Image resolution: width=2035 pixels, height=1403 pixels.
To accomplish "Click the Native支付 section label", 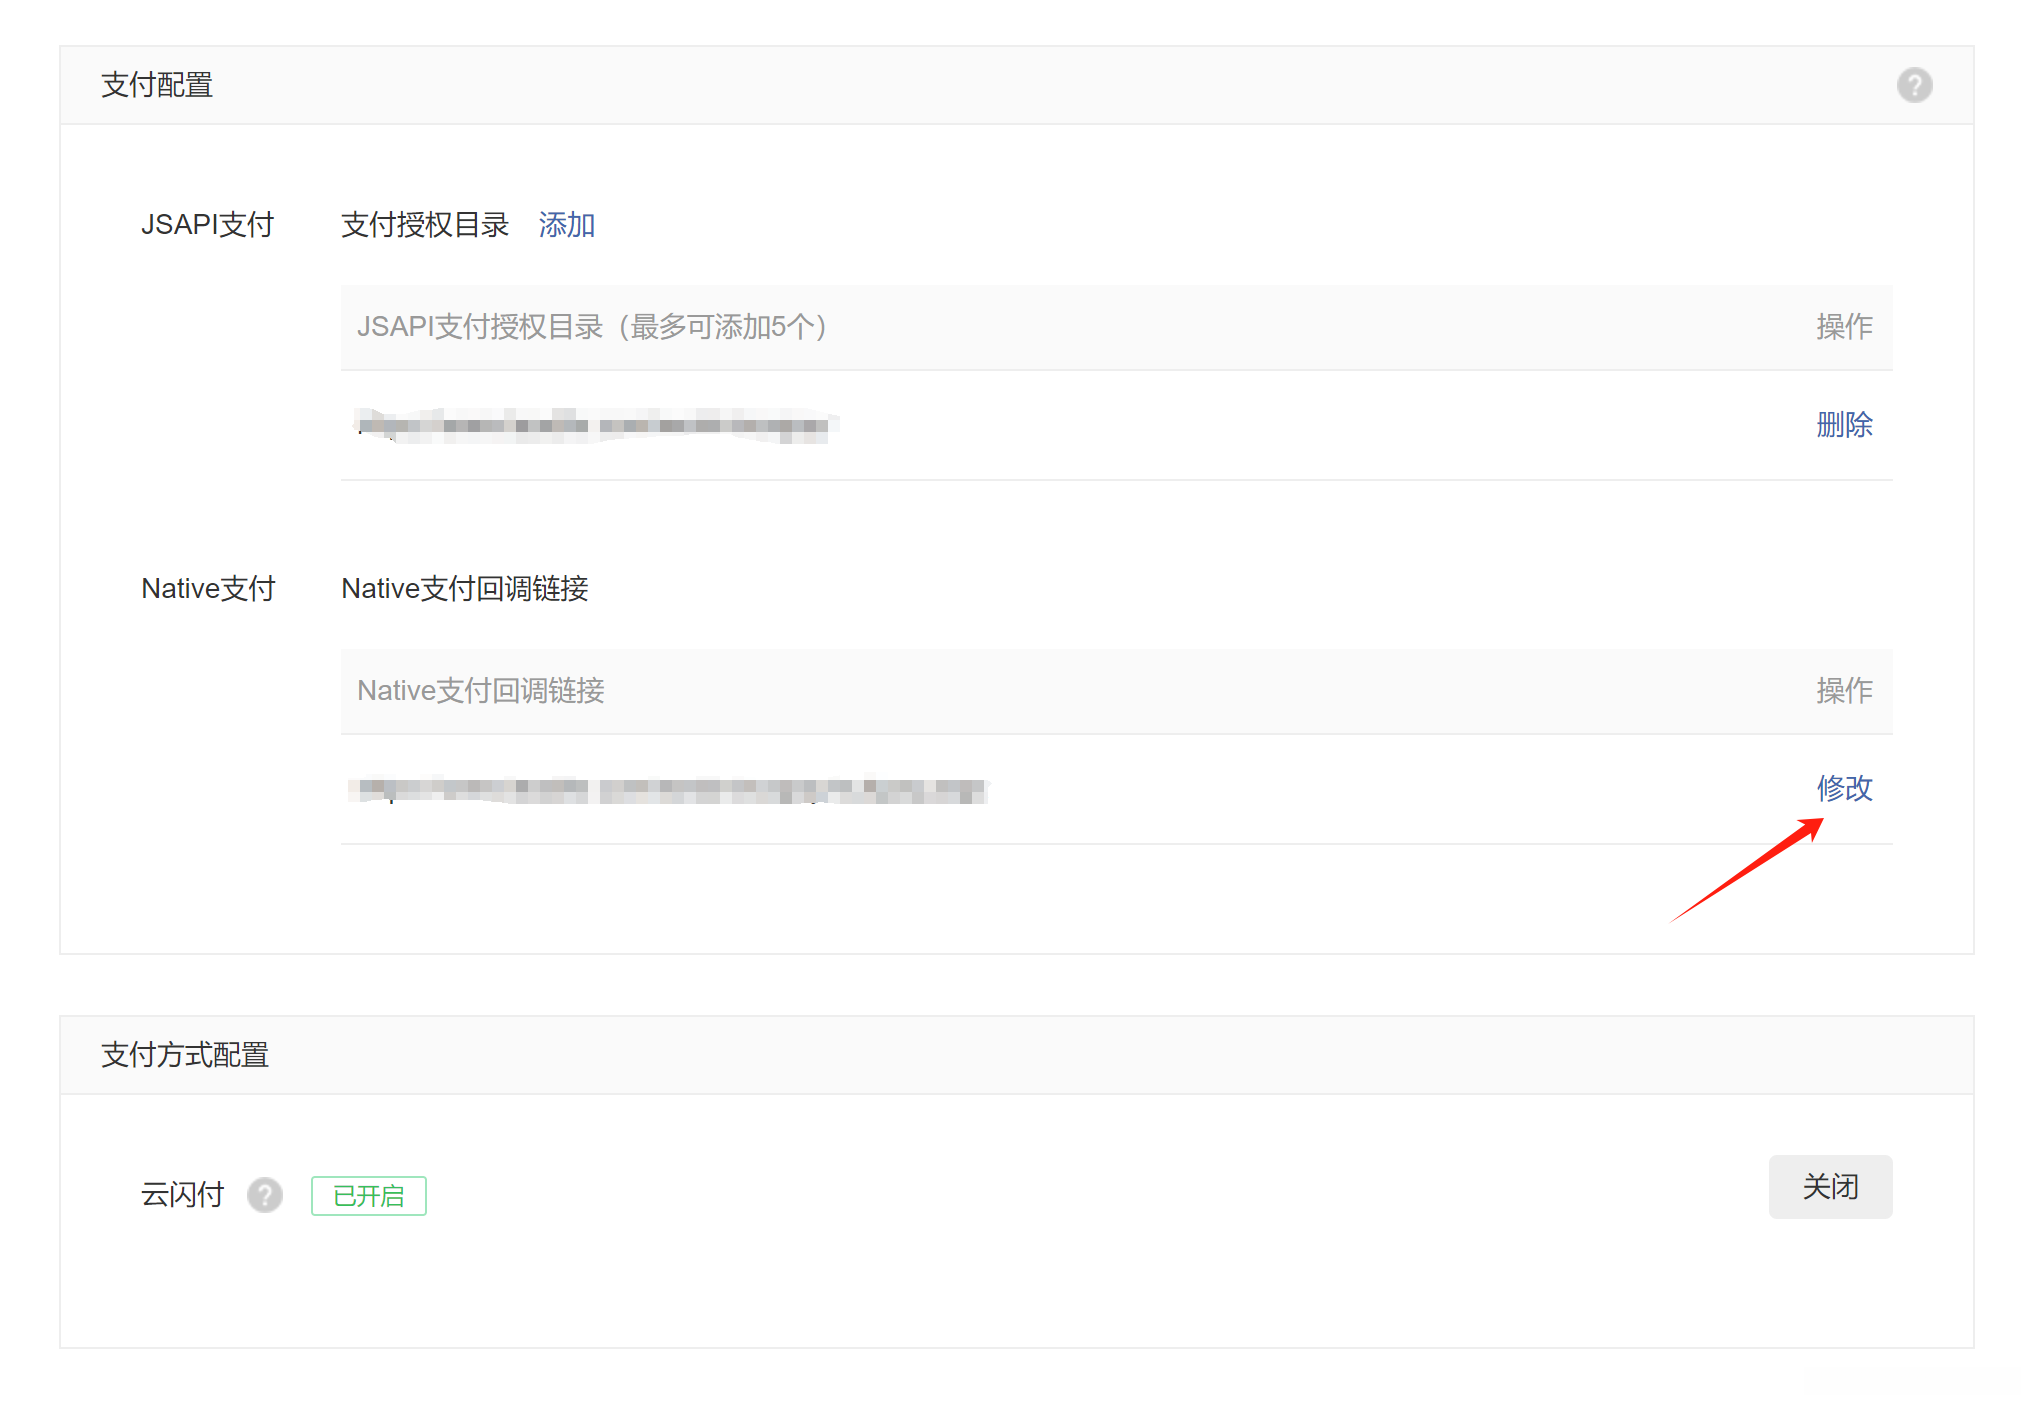I will click(x=208, y=588).
